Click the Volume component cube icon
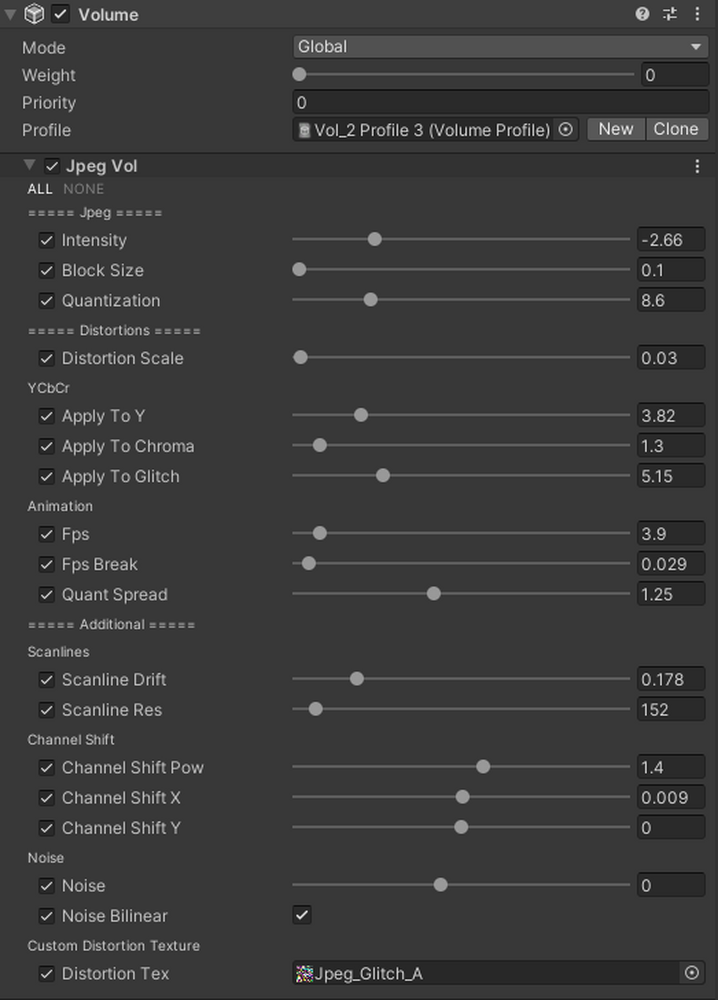The height and width of the screenshot is (1000, 718). (33, 14)
